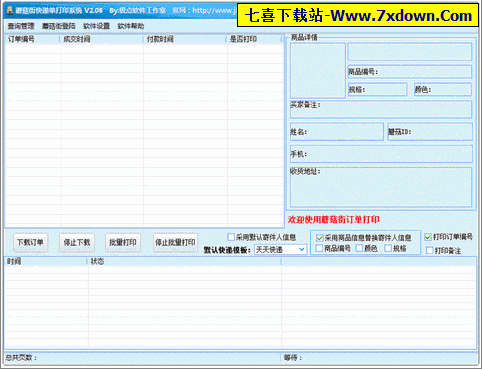The height and width of the screenshot is (369, 482).
Task: Toggle the 打印订单编号 checkbox
Action: pos(428,237)
